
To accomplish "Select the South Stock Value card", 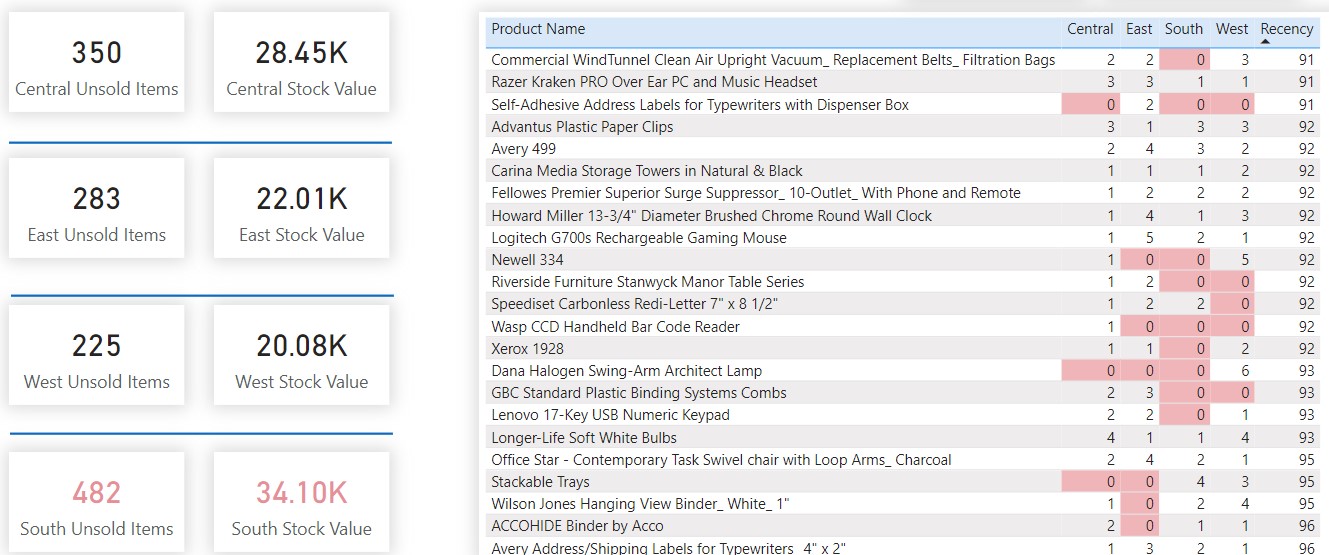I will (x=301, y=502).
